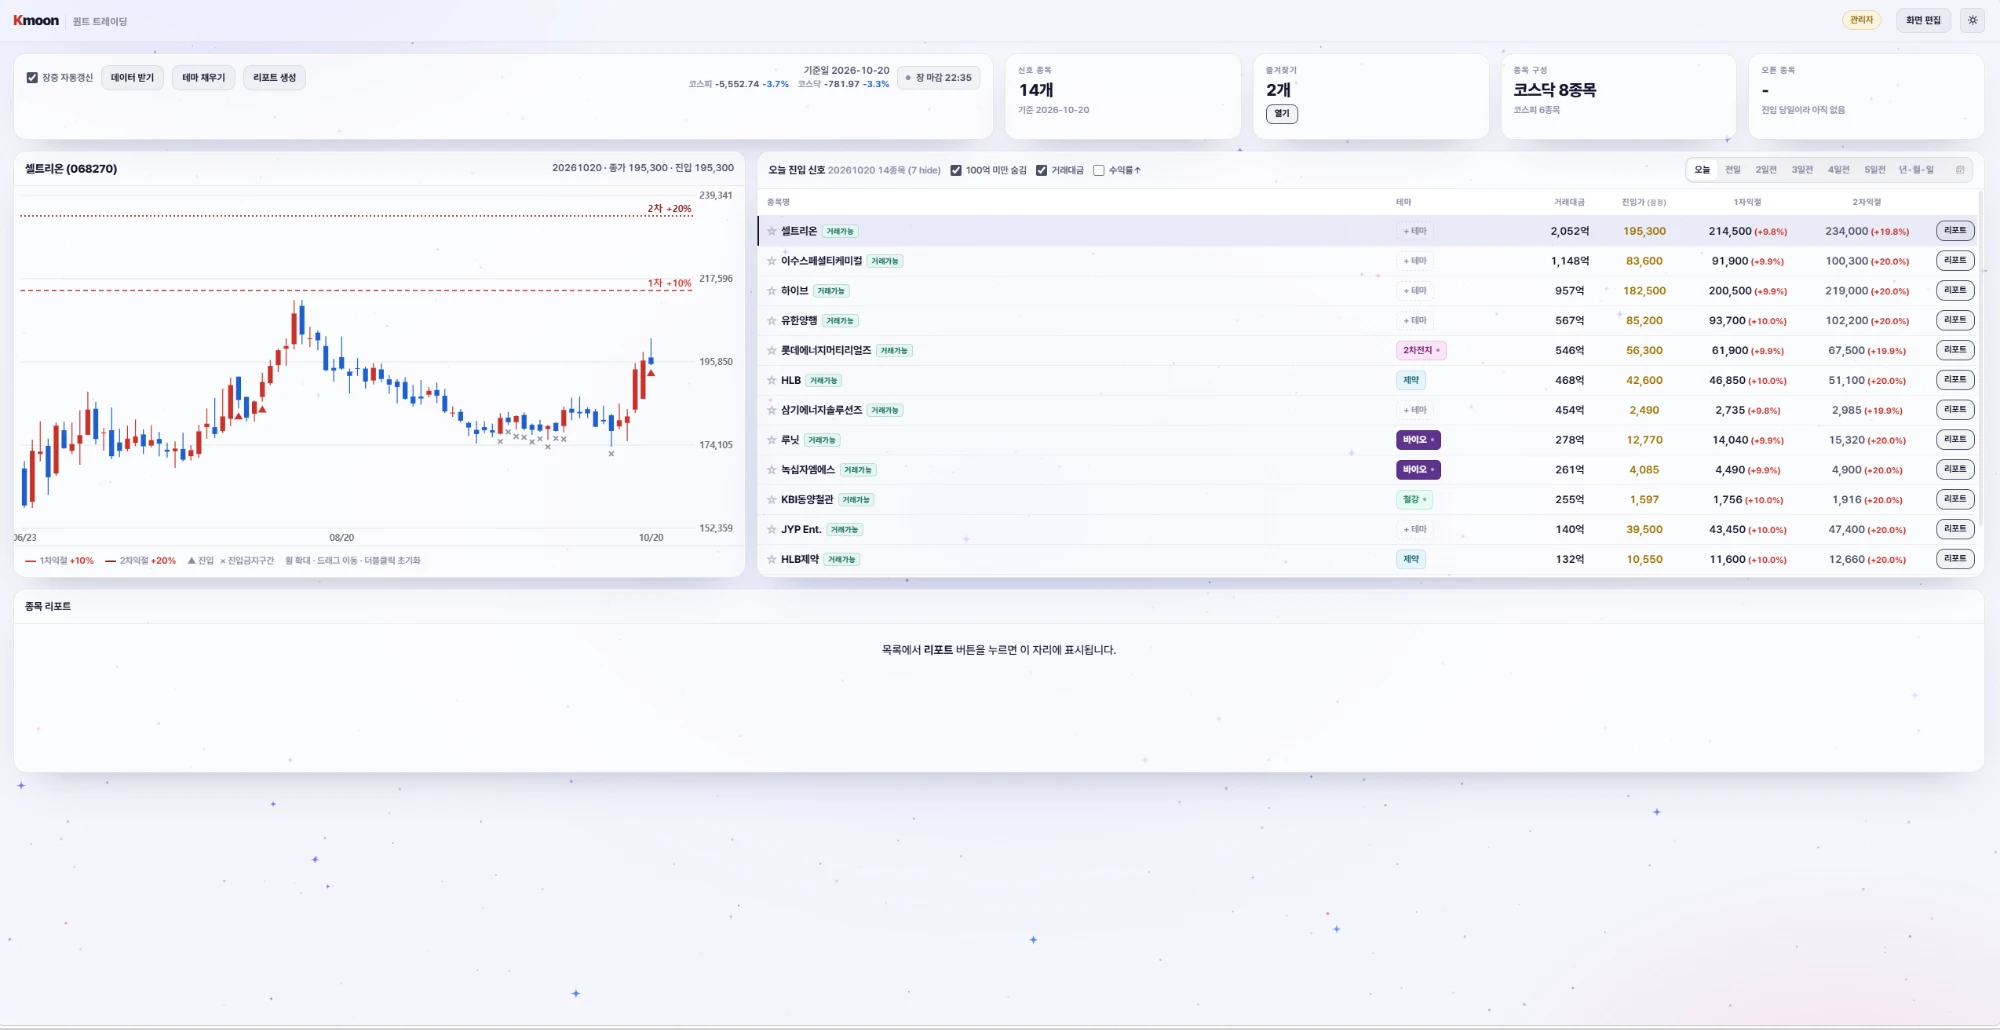
Task: Click the 관리자 badge in the header
Action: (1861, 20)
